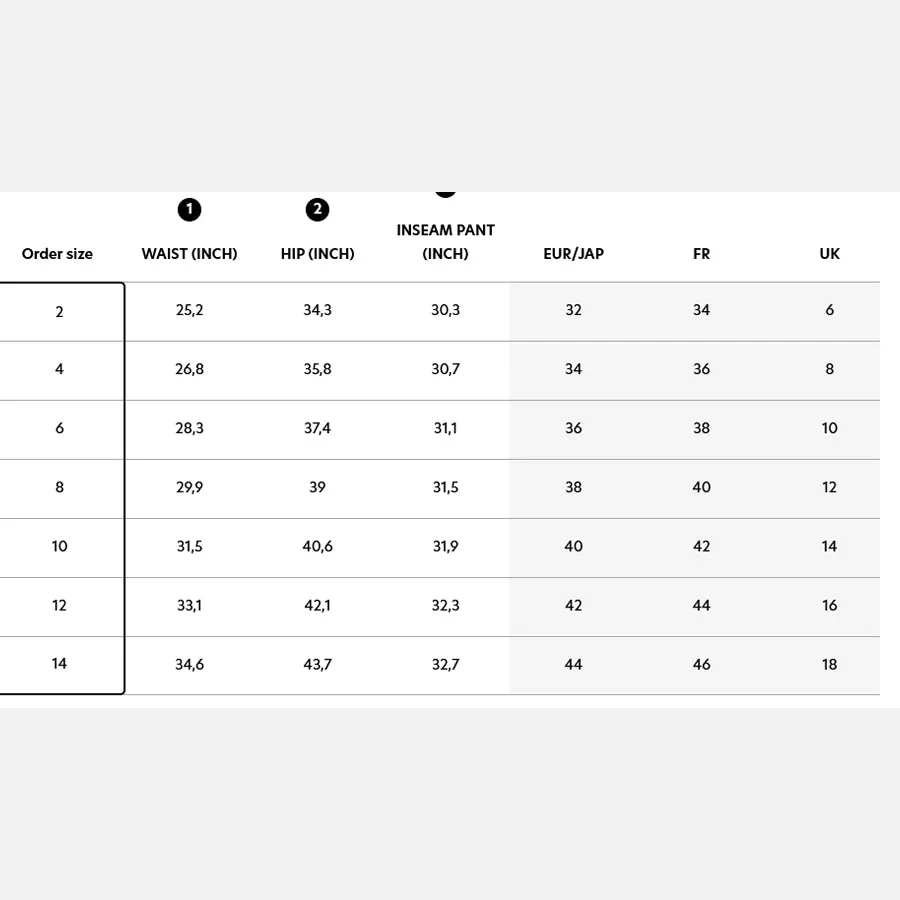Click the INSEAM PANT (INCH) header

445,242
